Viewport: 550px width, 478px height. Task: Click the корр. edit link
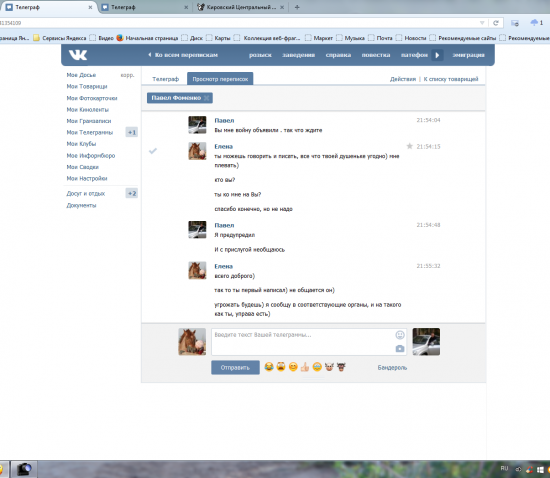(127, 75)
